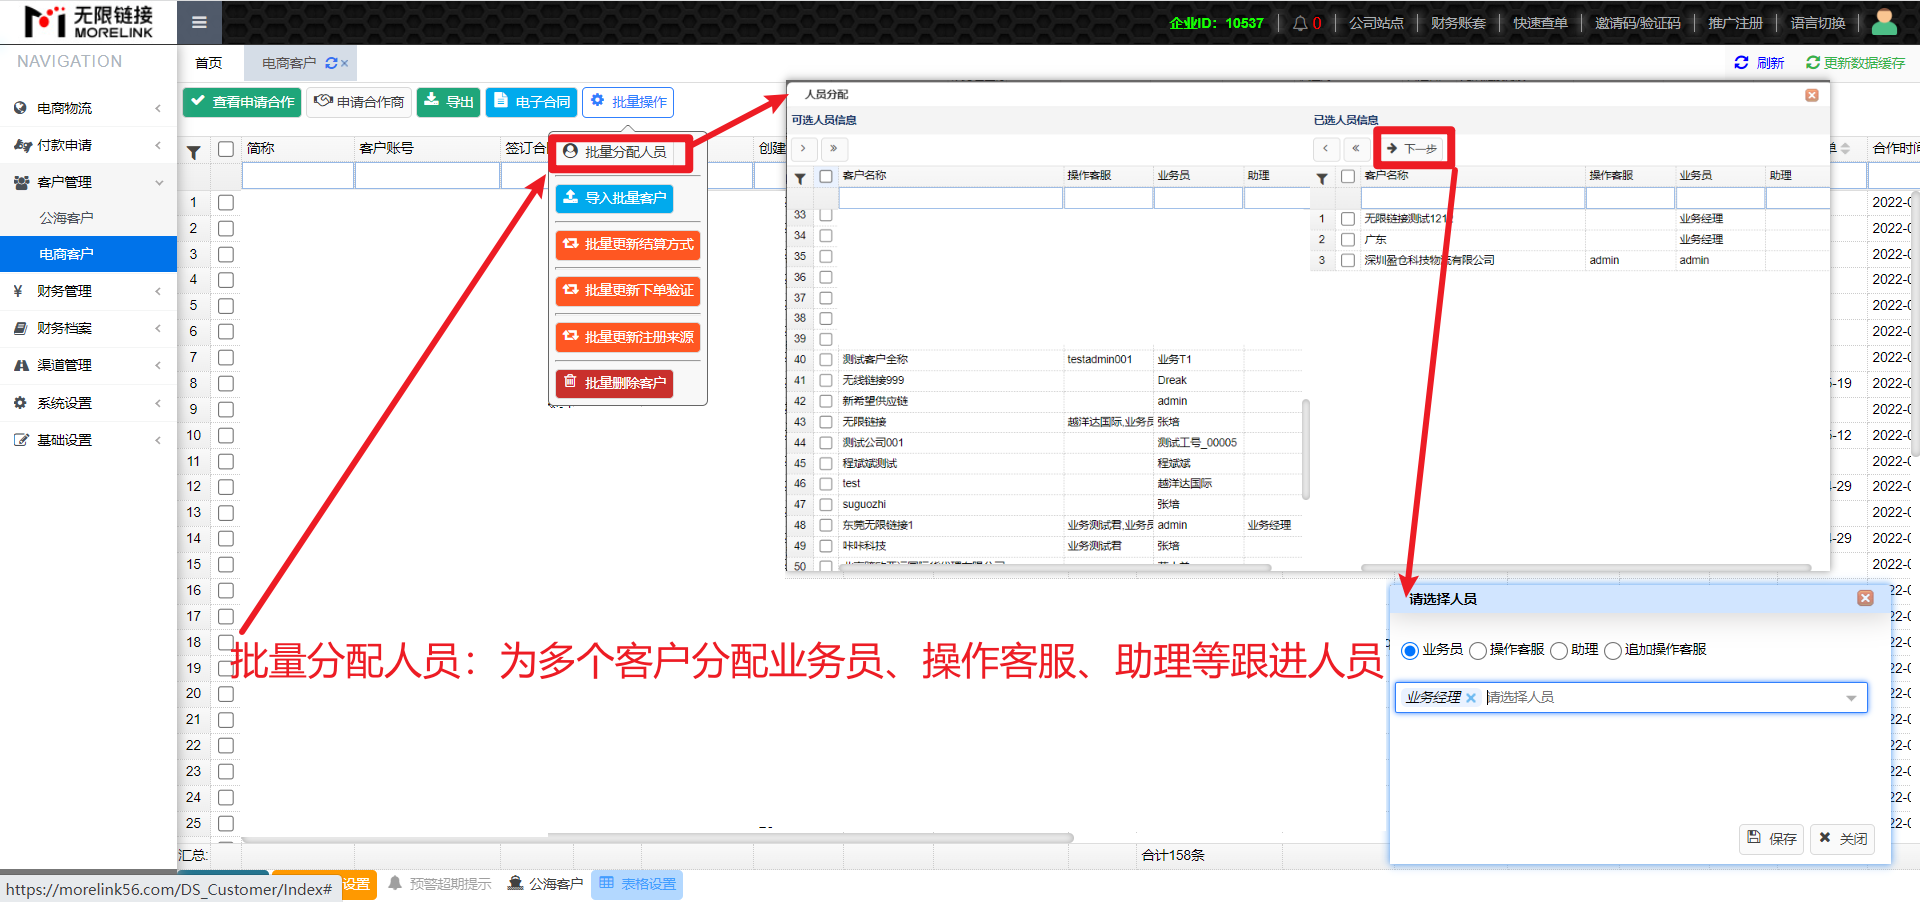Click the filter funnel icon in the main grid
Viewport: 1920px width, 902px height.
[x=194, y=152]
